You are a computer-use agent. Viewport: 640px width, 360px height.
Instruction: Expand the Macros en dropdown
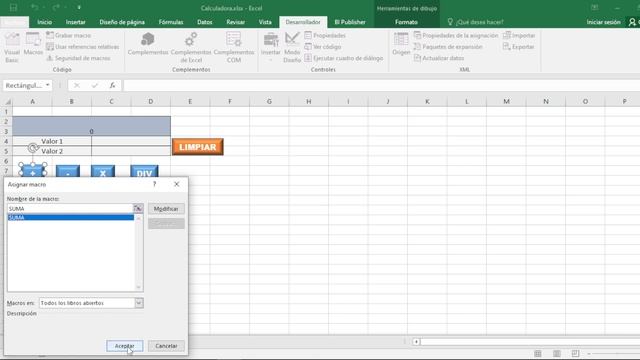coord(139,303)
